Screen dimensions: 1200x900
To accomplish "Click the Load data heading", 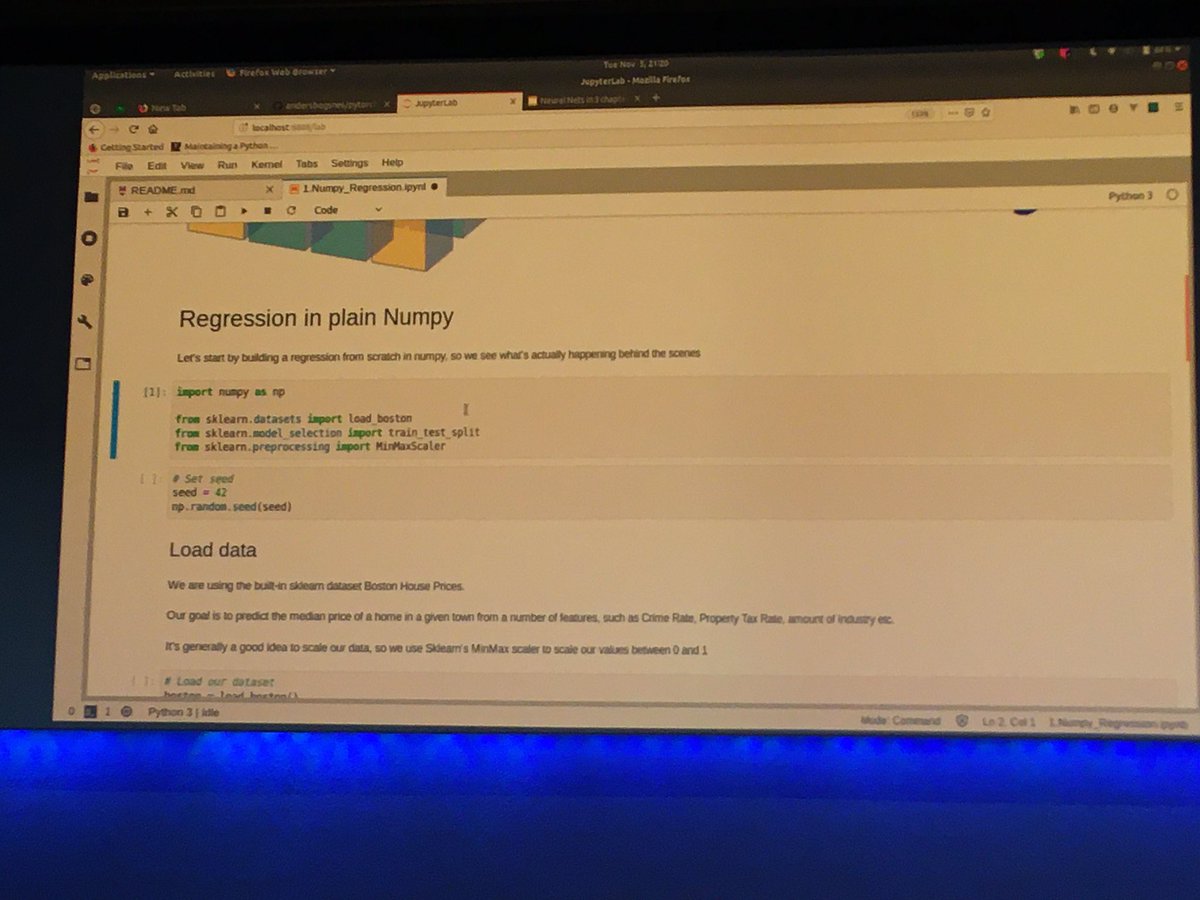I will click(x=213, y=549).
